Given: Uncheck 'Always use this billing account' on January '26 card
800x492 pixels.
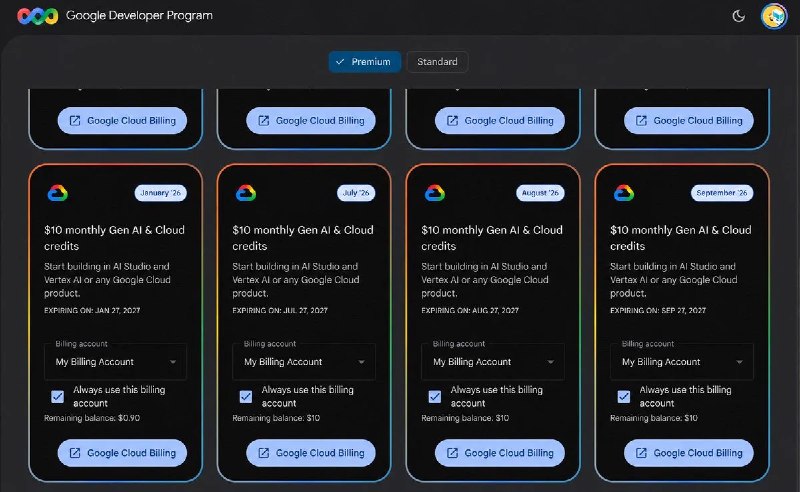Looking at the screenshot, I should 58,397.
